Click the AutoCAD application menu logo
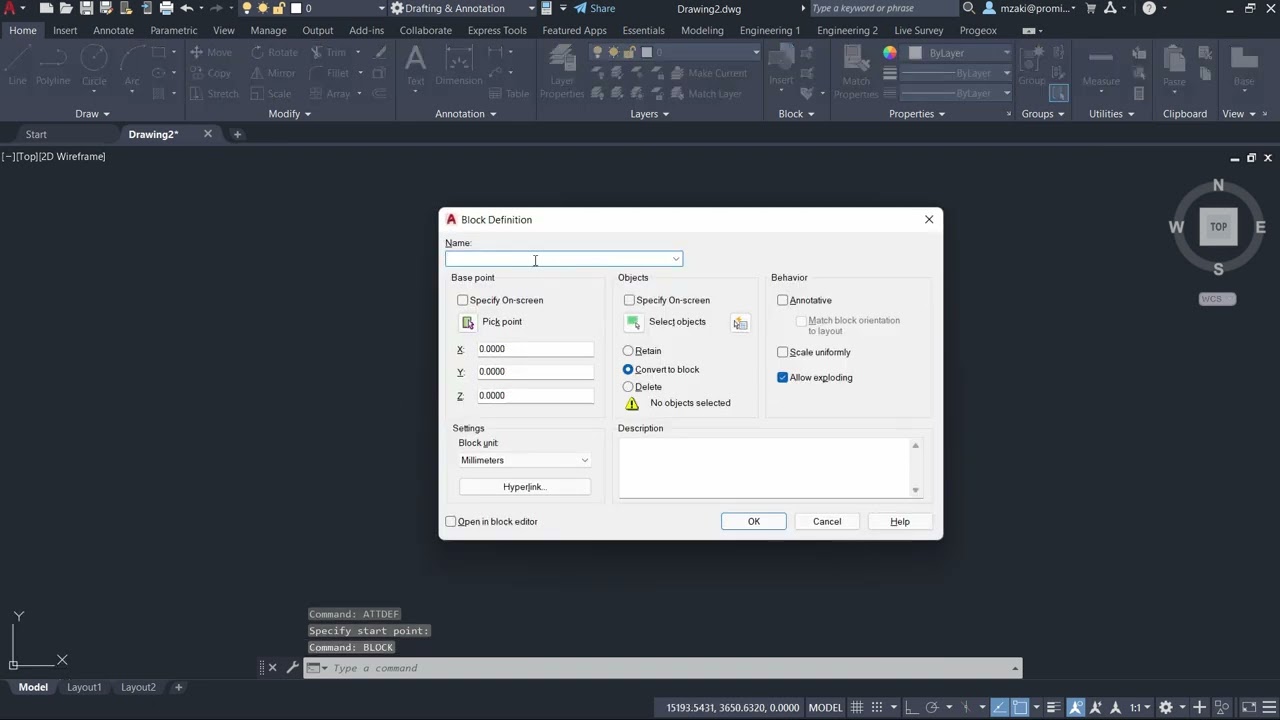This screenshot has height=720, width=1280. tap(9, 8)
